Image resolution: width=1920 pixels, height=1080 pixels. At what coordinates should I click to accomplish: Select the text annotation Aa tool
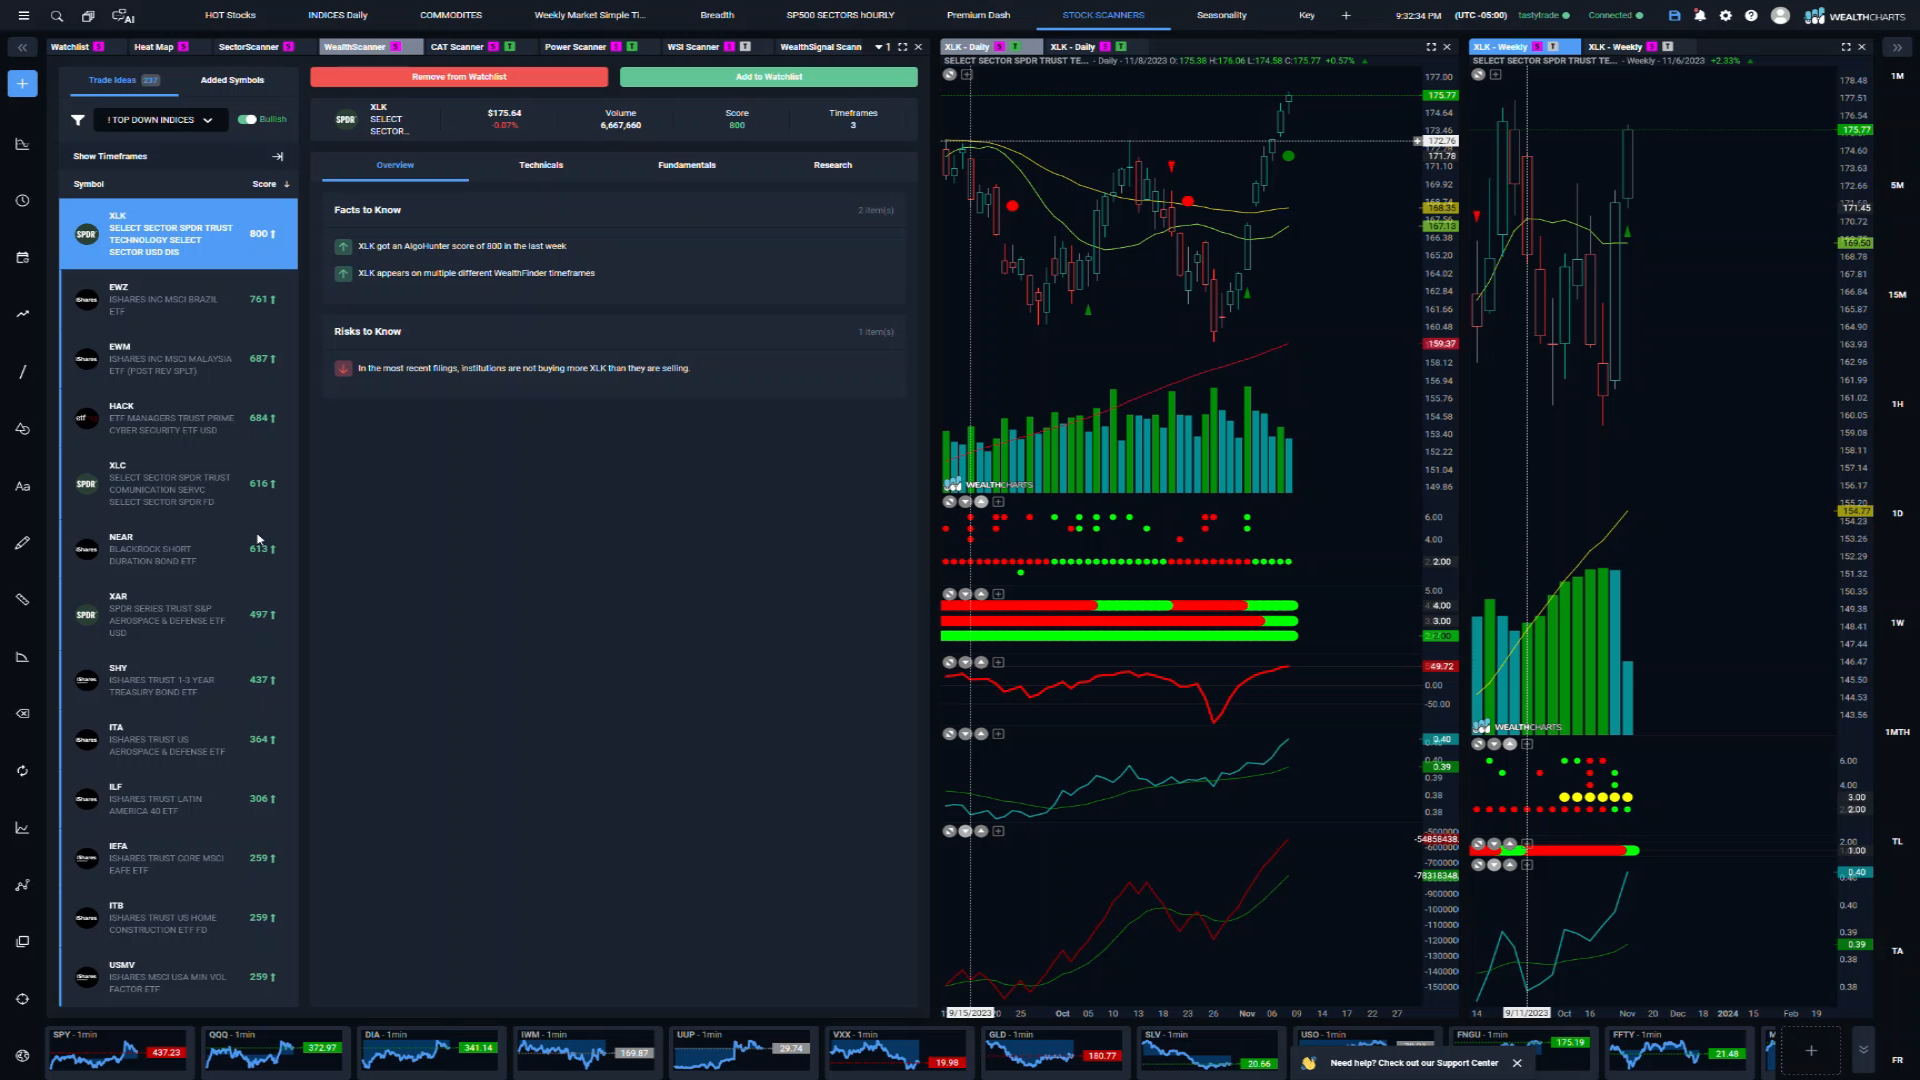click(22, 486)
